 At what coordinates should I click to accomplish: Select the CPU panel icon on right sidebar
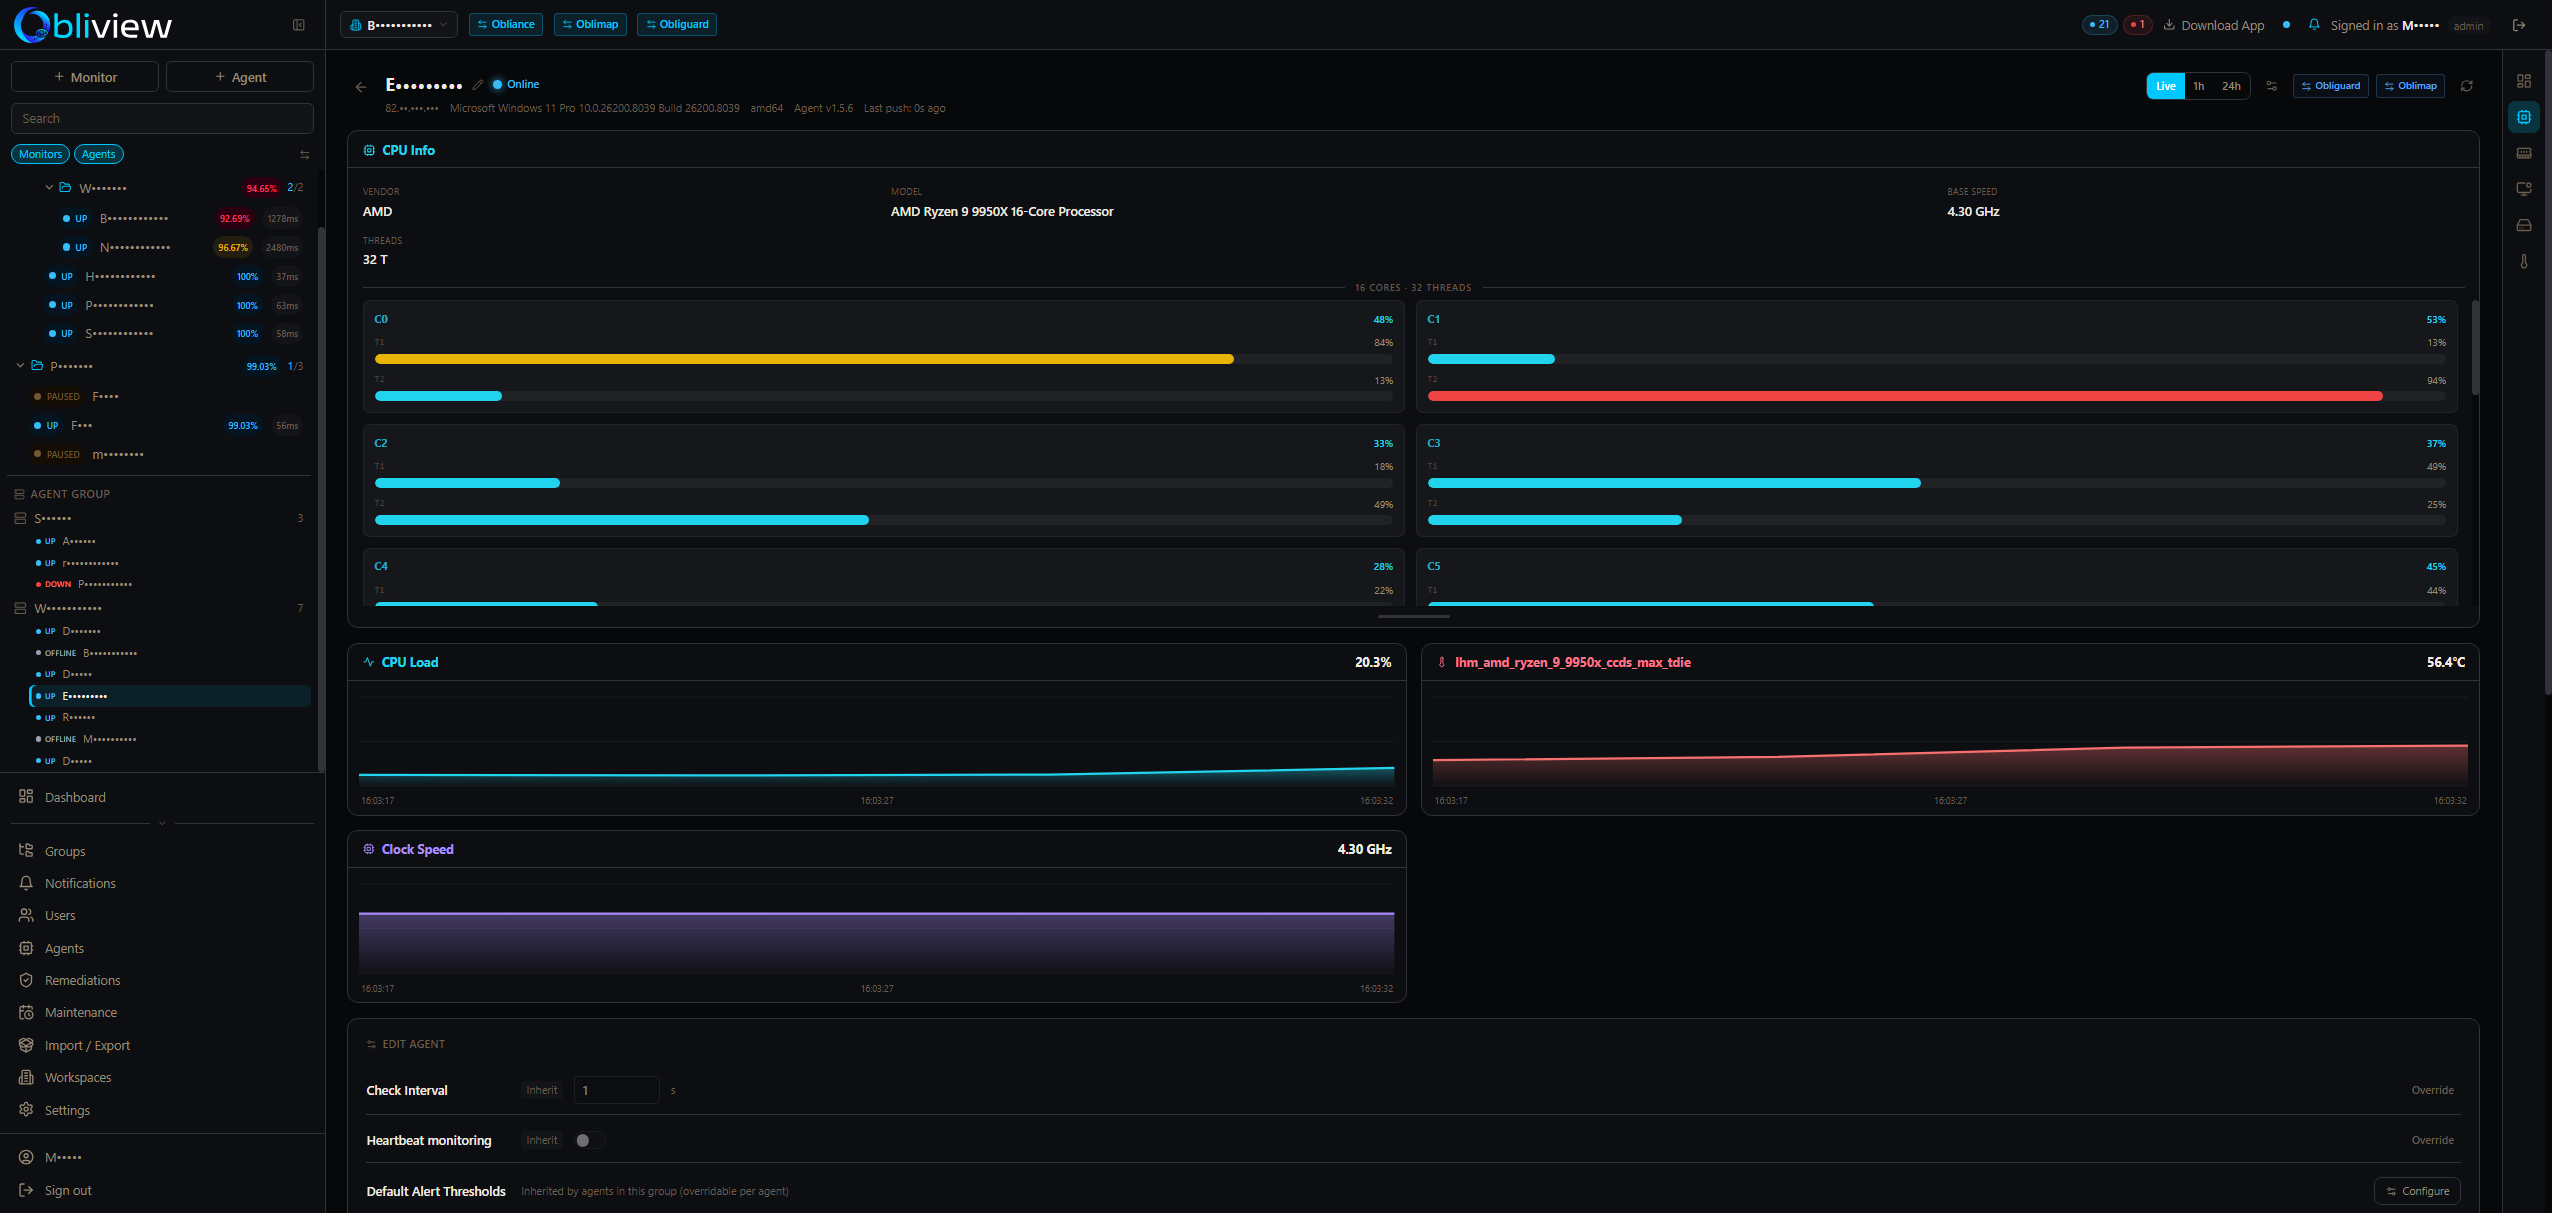tap(2525, 117)
